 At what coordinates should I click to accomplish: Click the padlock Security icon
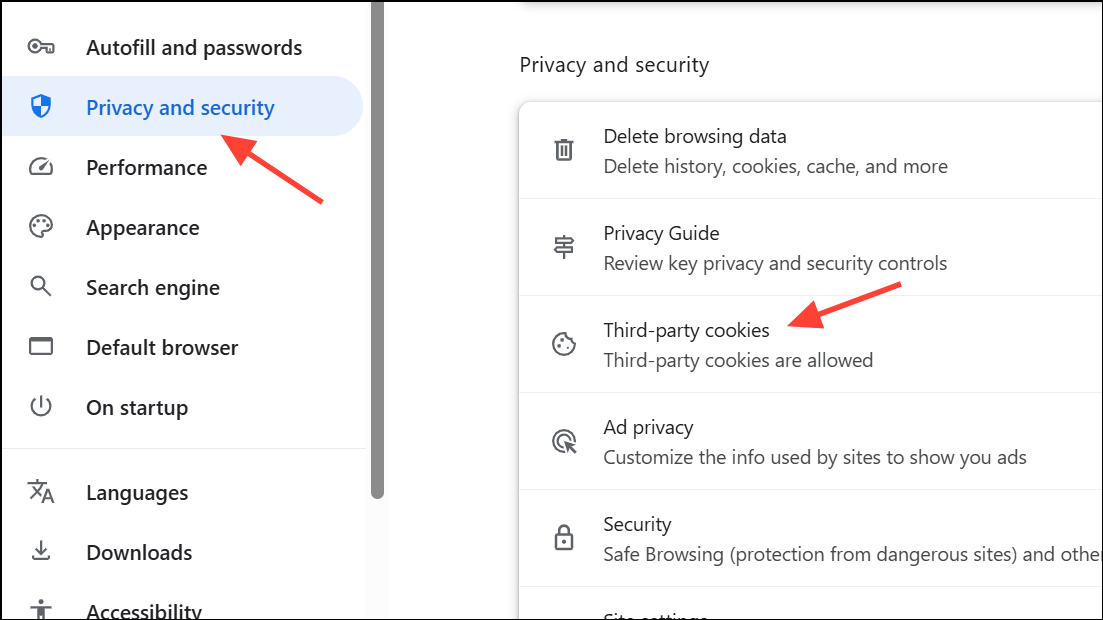[x=563, y=538]
